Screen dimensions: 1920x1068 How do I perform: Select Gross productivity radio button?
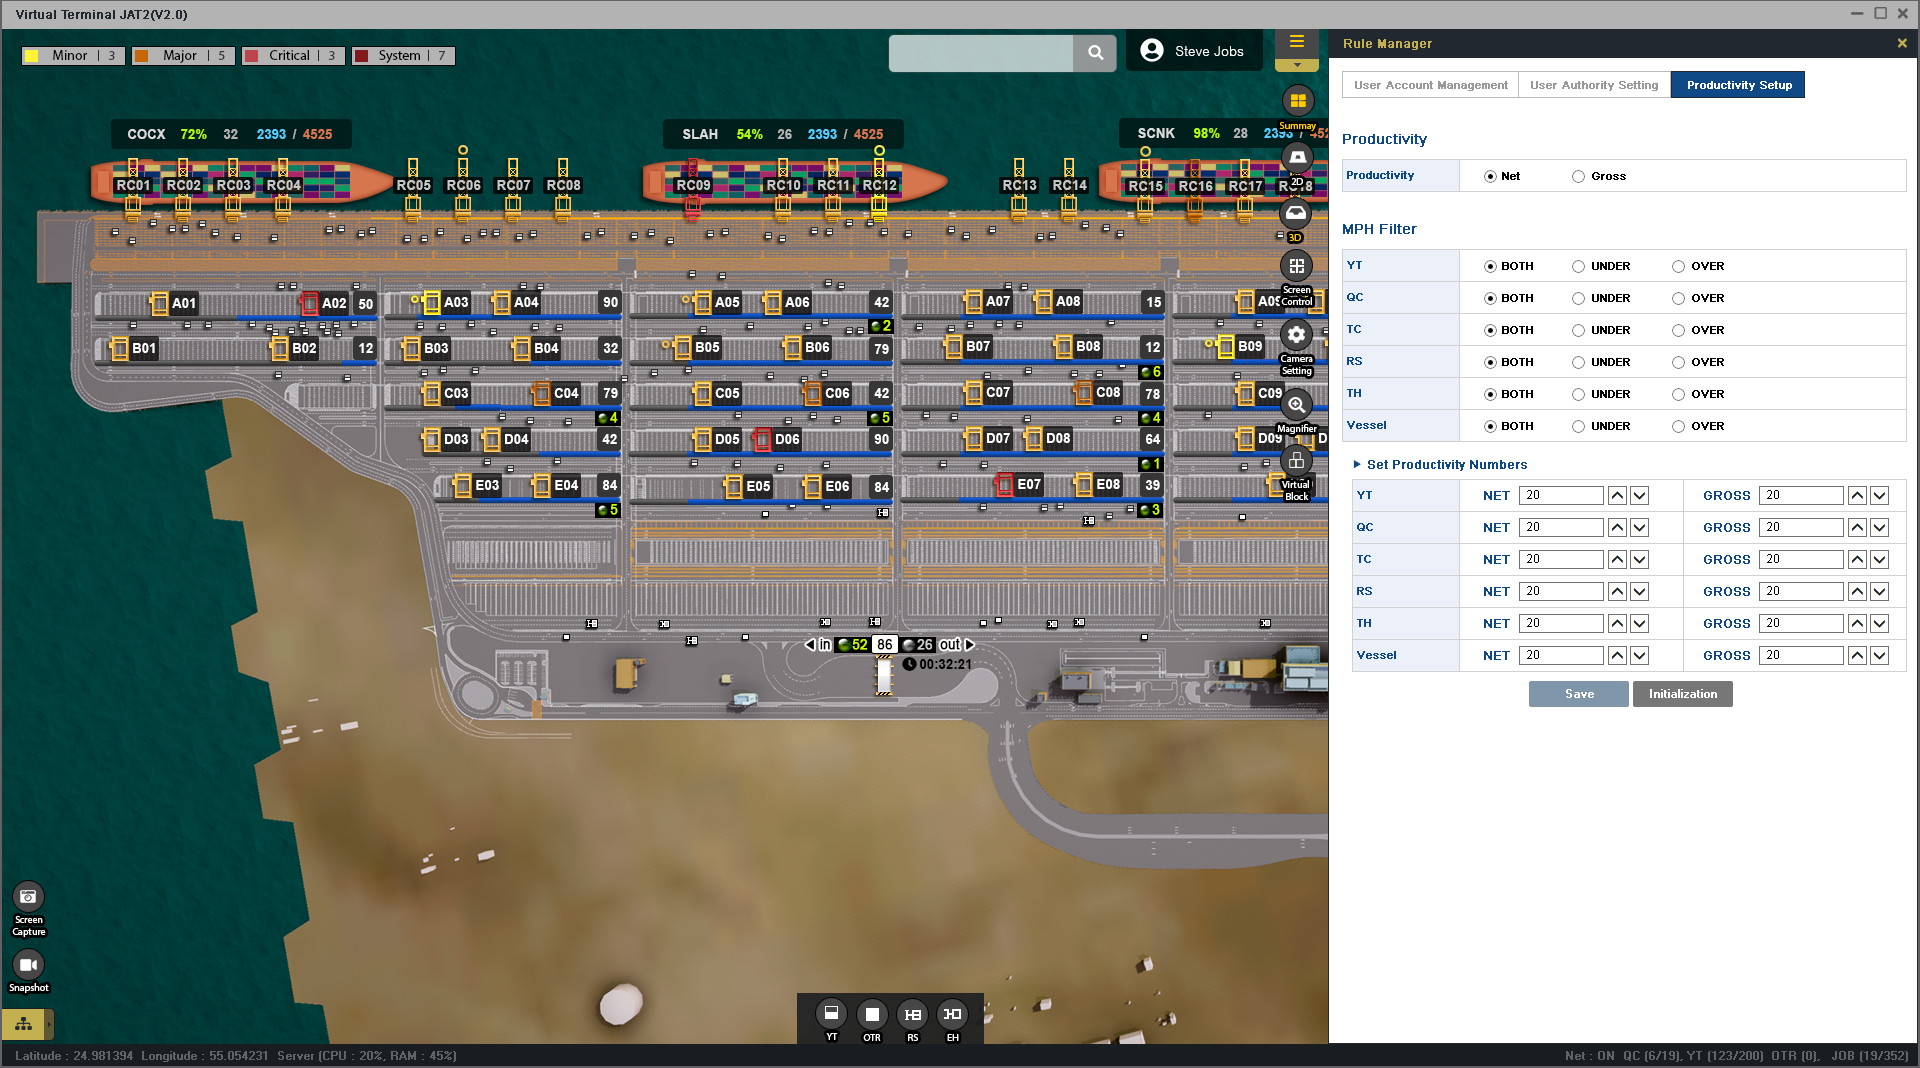coord(1578,177)
